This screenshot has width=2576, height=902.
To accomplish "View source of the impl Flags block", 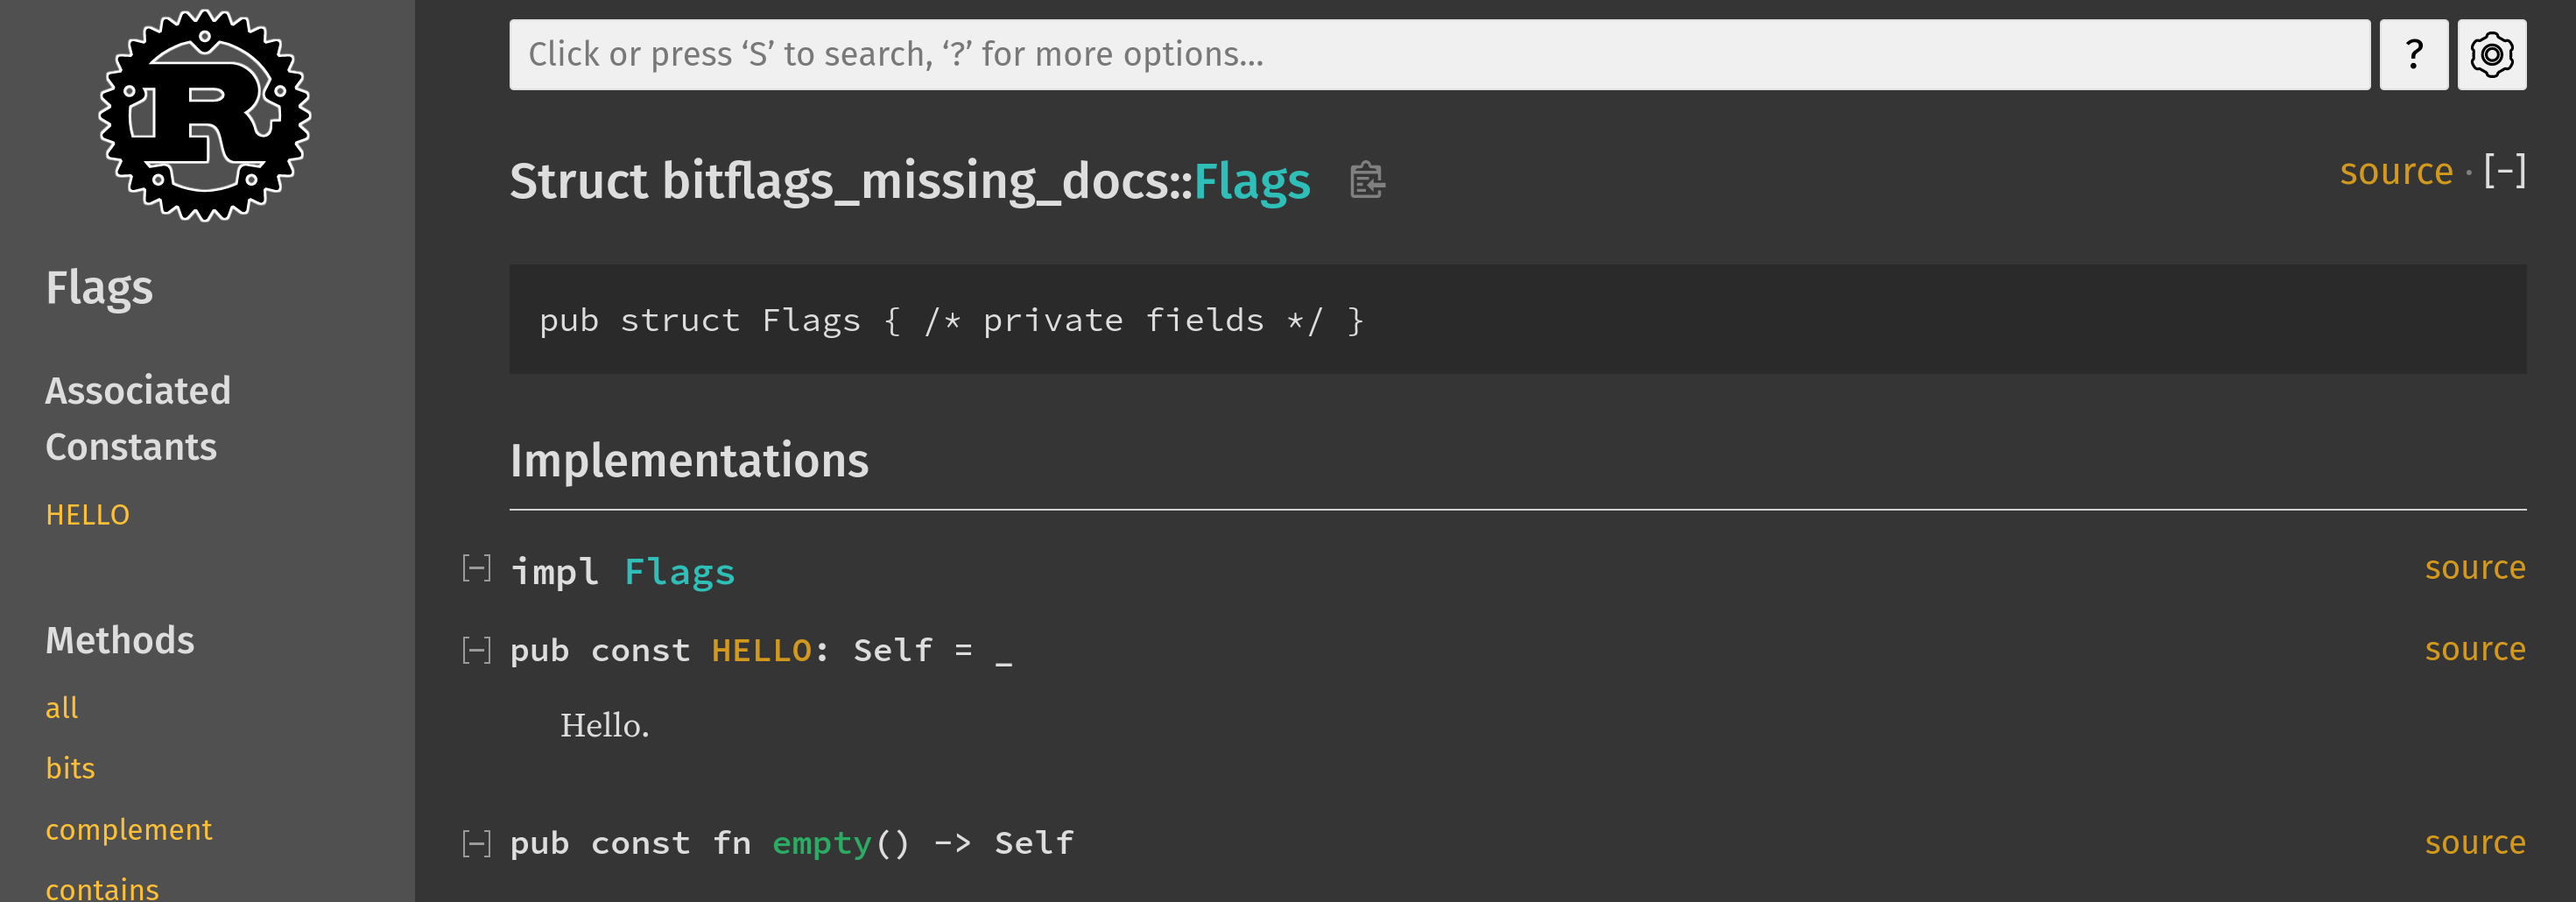I will [x=2475, y=567].
